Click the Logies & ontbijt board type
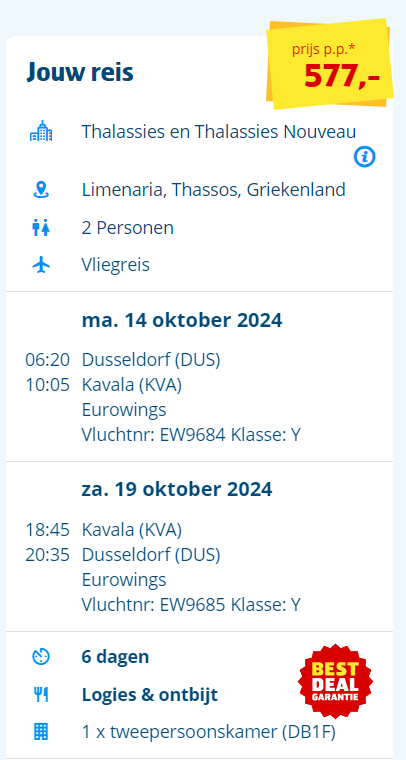The width and height of the screenshot is (406, 760). (150, 695)
